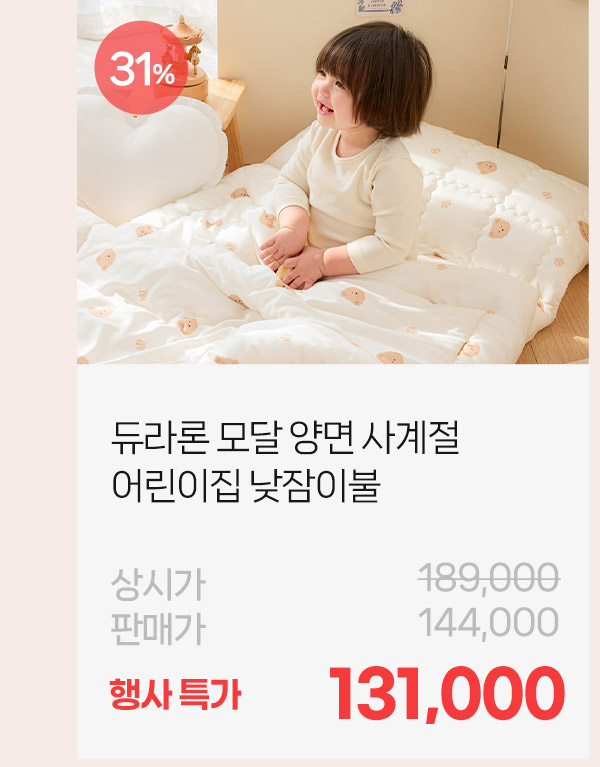The image size is (600, 767).
Task: Click the 31% discount badge
Action: pos(141,68)
